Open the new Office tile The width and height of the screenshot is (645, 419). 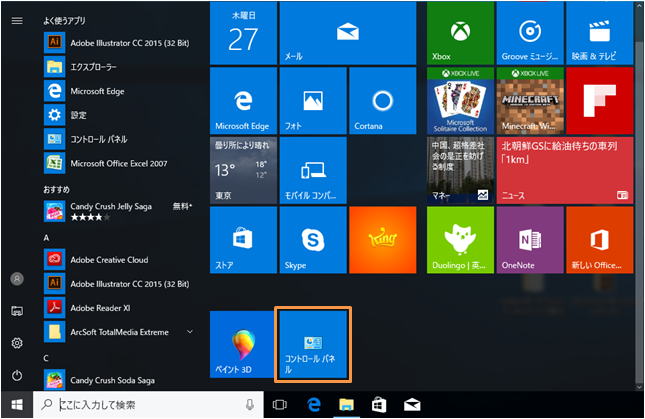click(x=599, y=240)
